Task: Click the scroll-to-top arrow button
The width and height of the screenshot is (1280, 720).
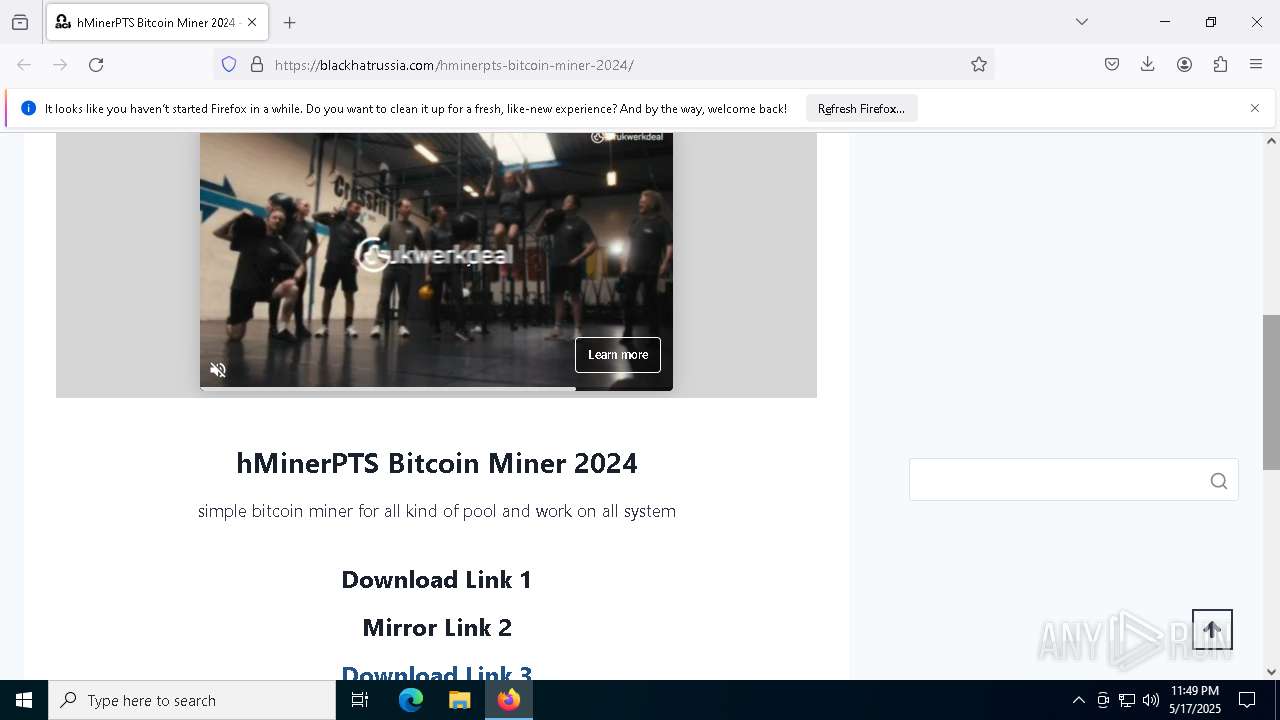Action: 1212,630
